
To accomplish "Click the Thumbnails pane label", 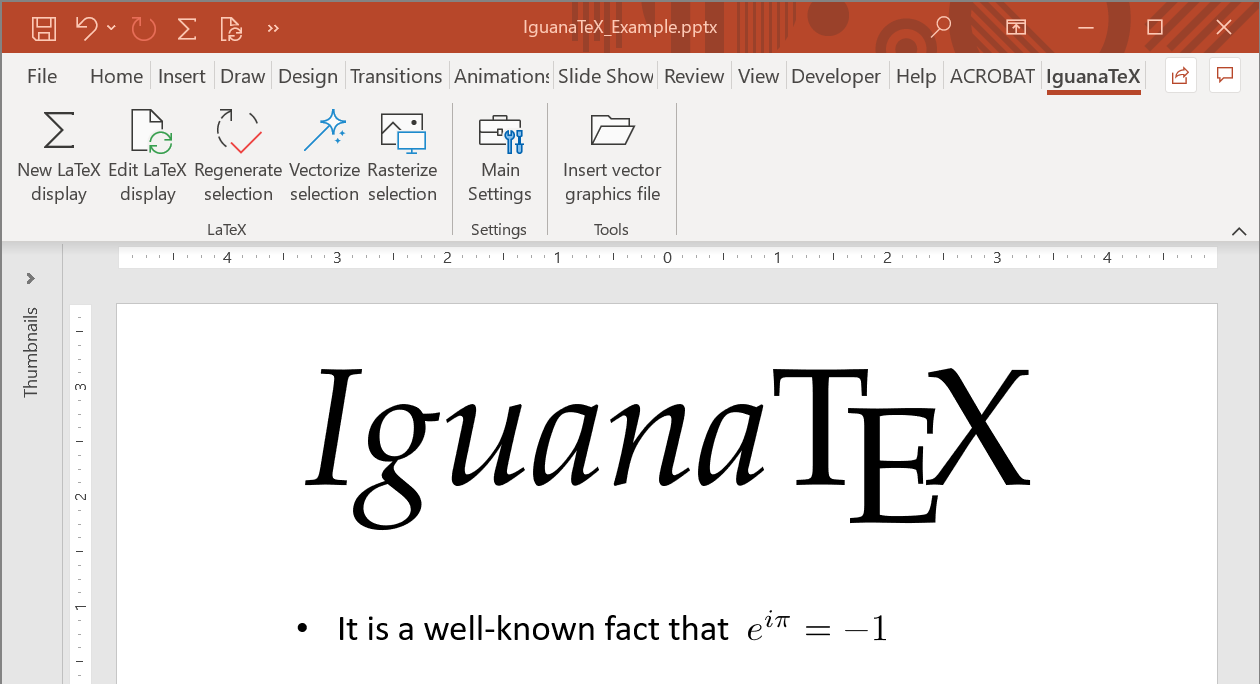I will pyautogui.click(x=30, y=352).
